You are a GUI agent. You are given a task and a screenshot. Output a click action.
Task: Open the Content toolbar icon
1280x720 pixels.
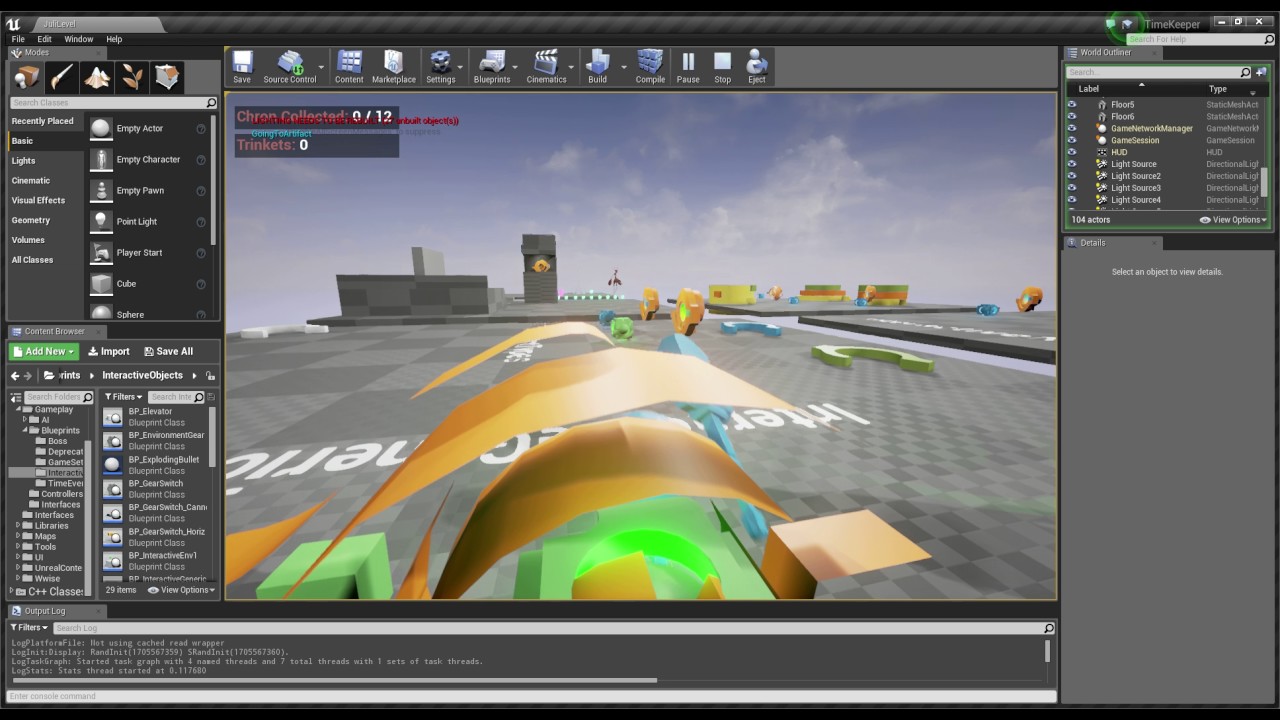[349, 67]
